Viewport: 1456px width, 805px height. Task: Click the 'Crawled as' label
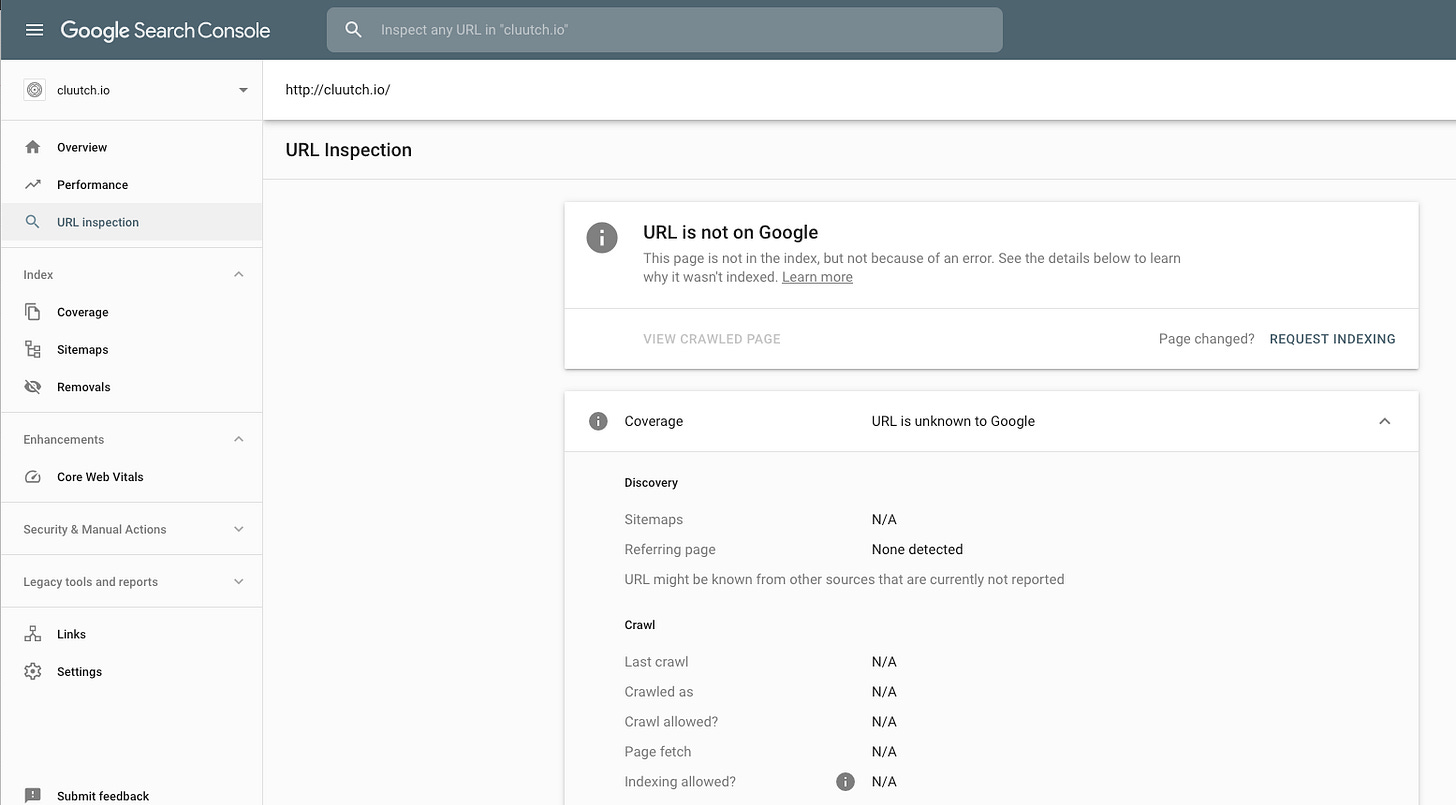coord(659,692)
